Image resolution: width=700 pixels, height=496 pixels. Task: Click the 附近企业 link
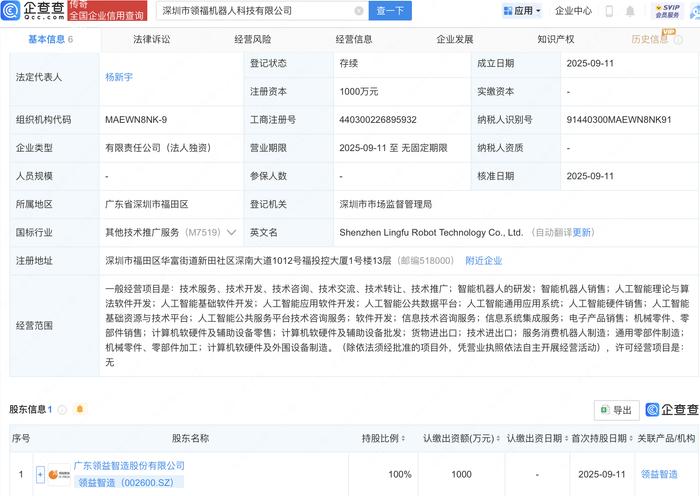point(483,260)
